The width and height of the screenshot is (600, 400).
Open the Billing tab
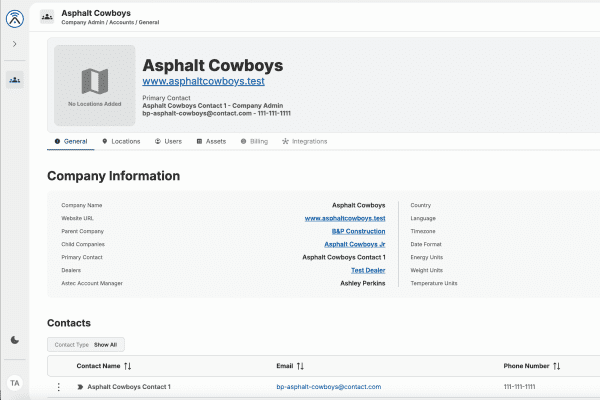coord(254,141)
